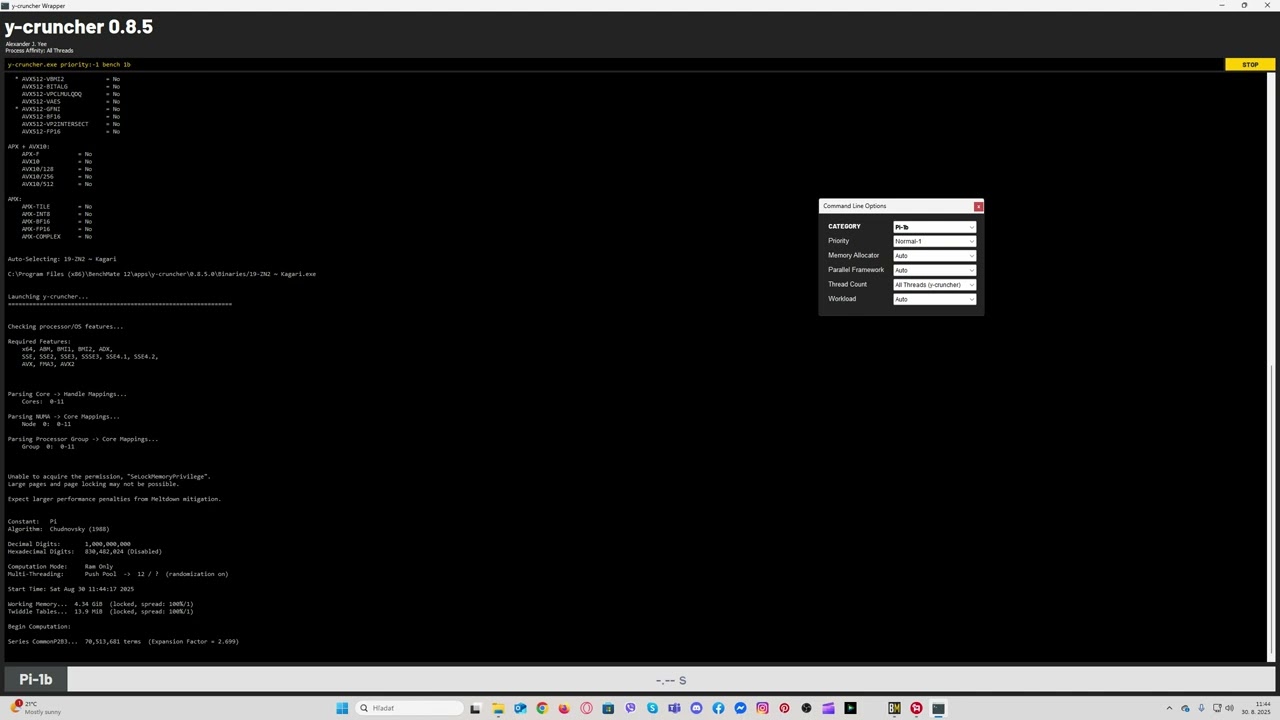This screenshot has height=720, width=1280.
Task: Open Messenger from the taskbar
Action: 740,708
